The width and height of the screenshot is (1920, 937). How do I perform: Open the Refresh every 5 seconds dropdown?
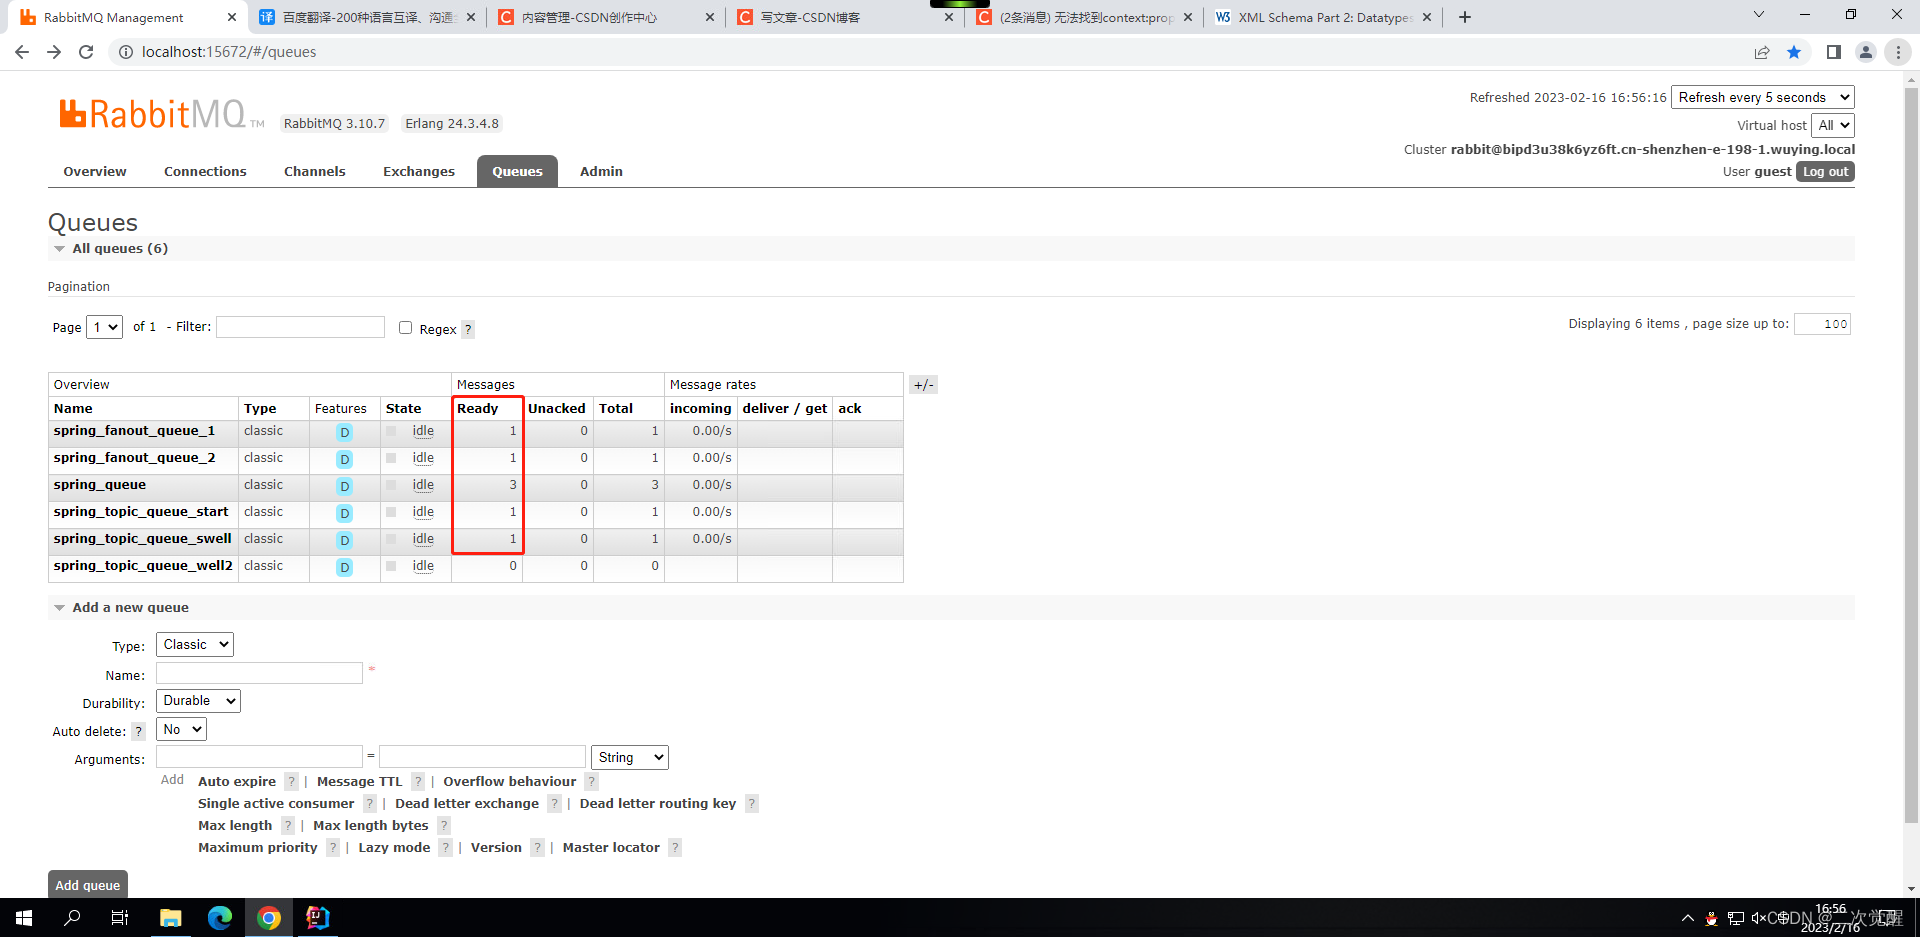(1763, 97)
